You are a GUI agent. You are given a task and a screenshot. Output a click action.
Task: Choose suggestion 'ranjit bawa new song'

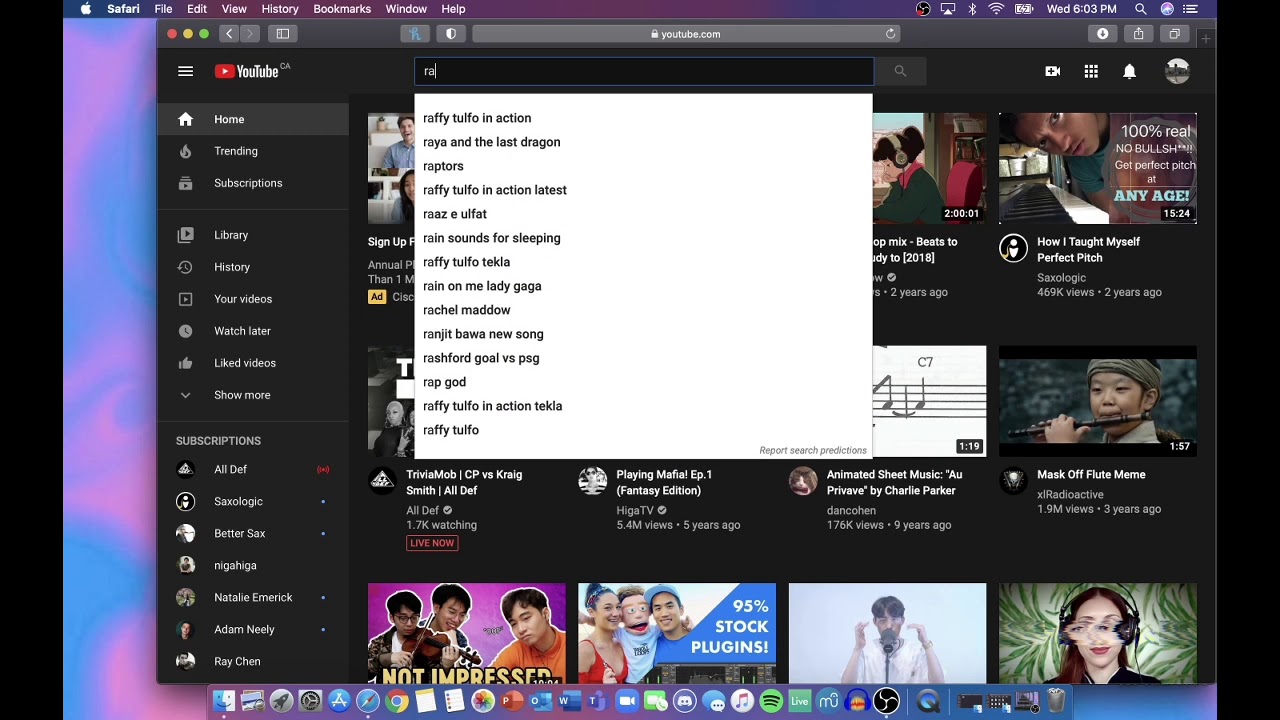click(643, 334)
